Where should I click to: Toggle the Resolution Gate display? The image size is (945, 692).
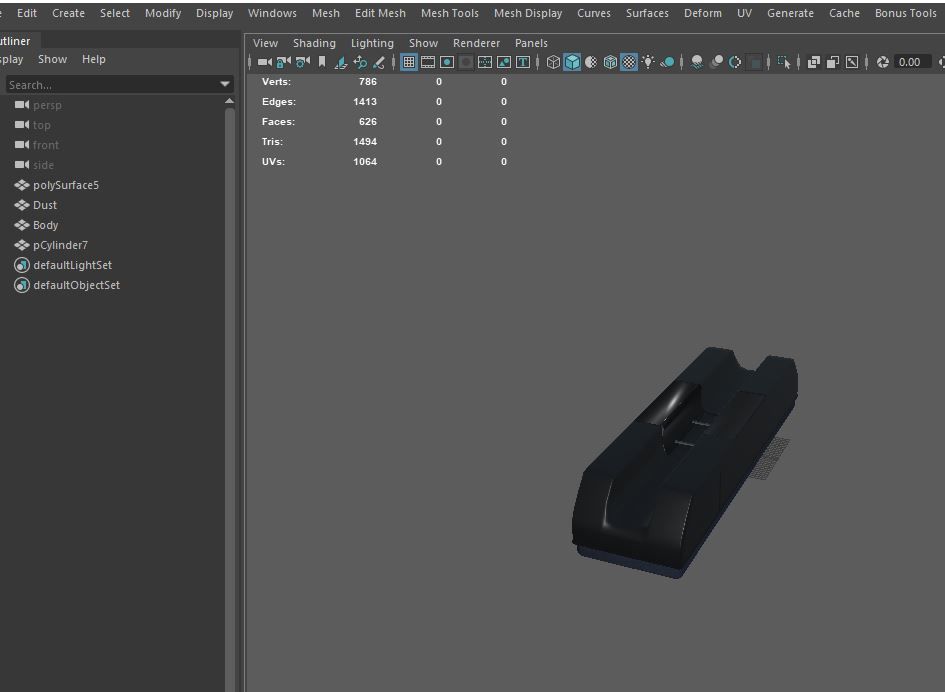[447, 61]
